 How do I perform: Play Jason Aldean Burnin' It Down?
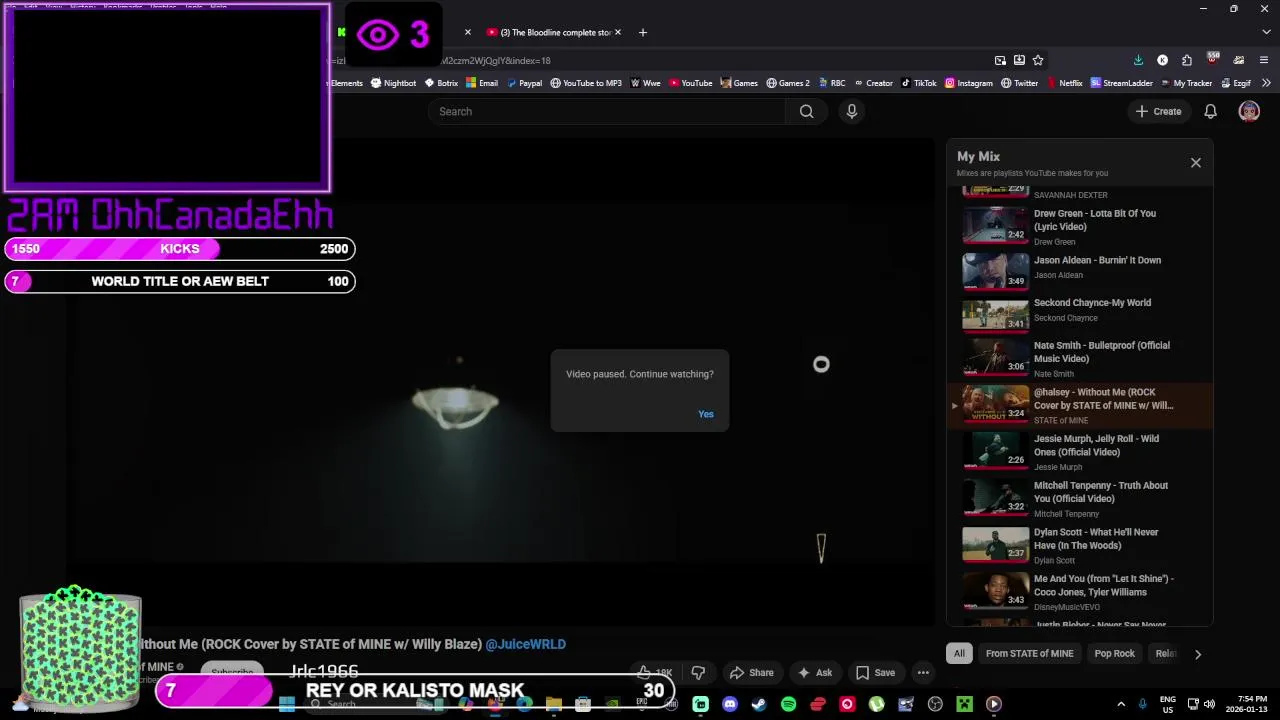[1080, 270]
